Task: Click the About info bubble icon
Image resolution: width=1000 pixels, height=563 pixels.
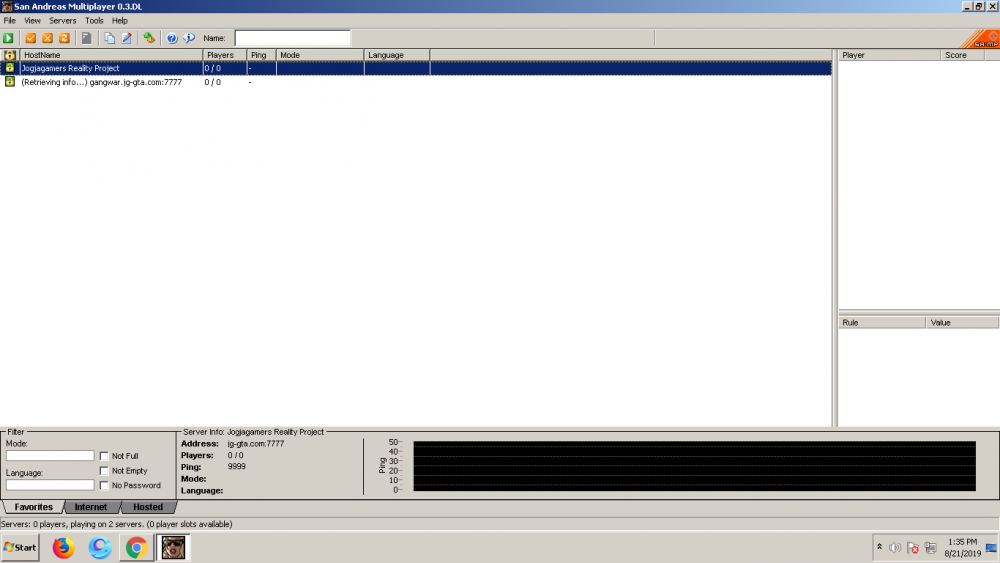Action: coord(189,38)
